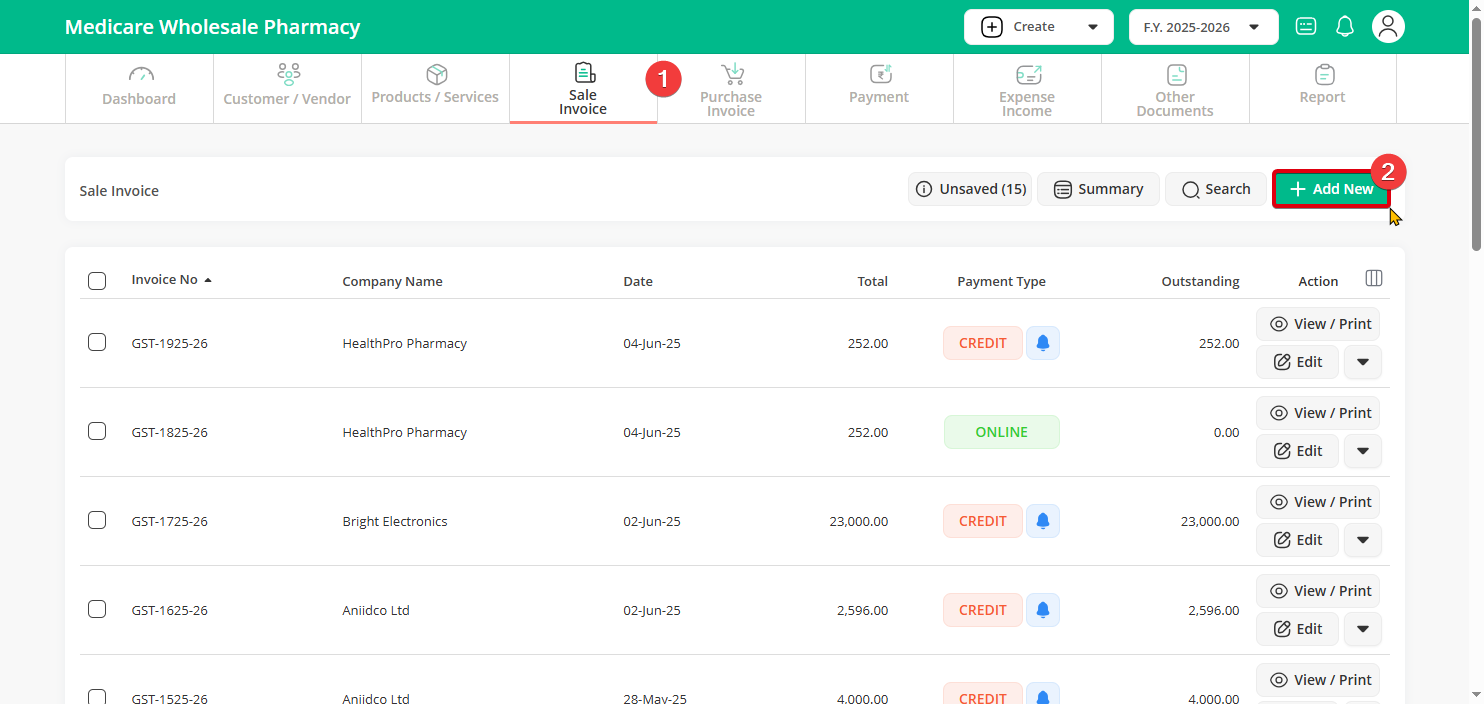Check the box for invoice GST-1925-26
Viewport: 1484px width, 704px height.
(x=97, y=343)
